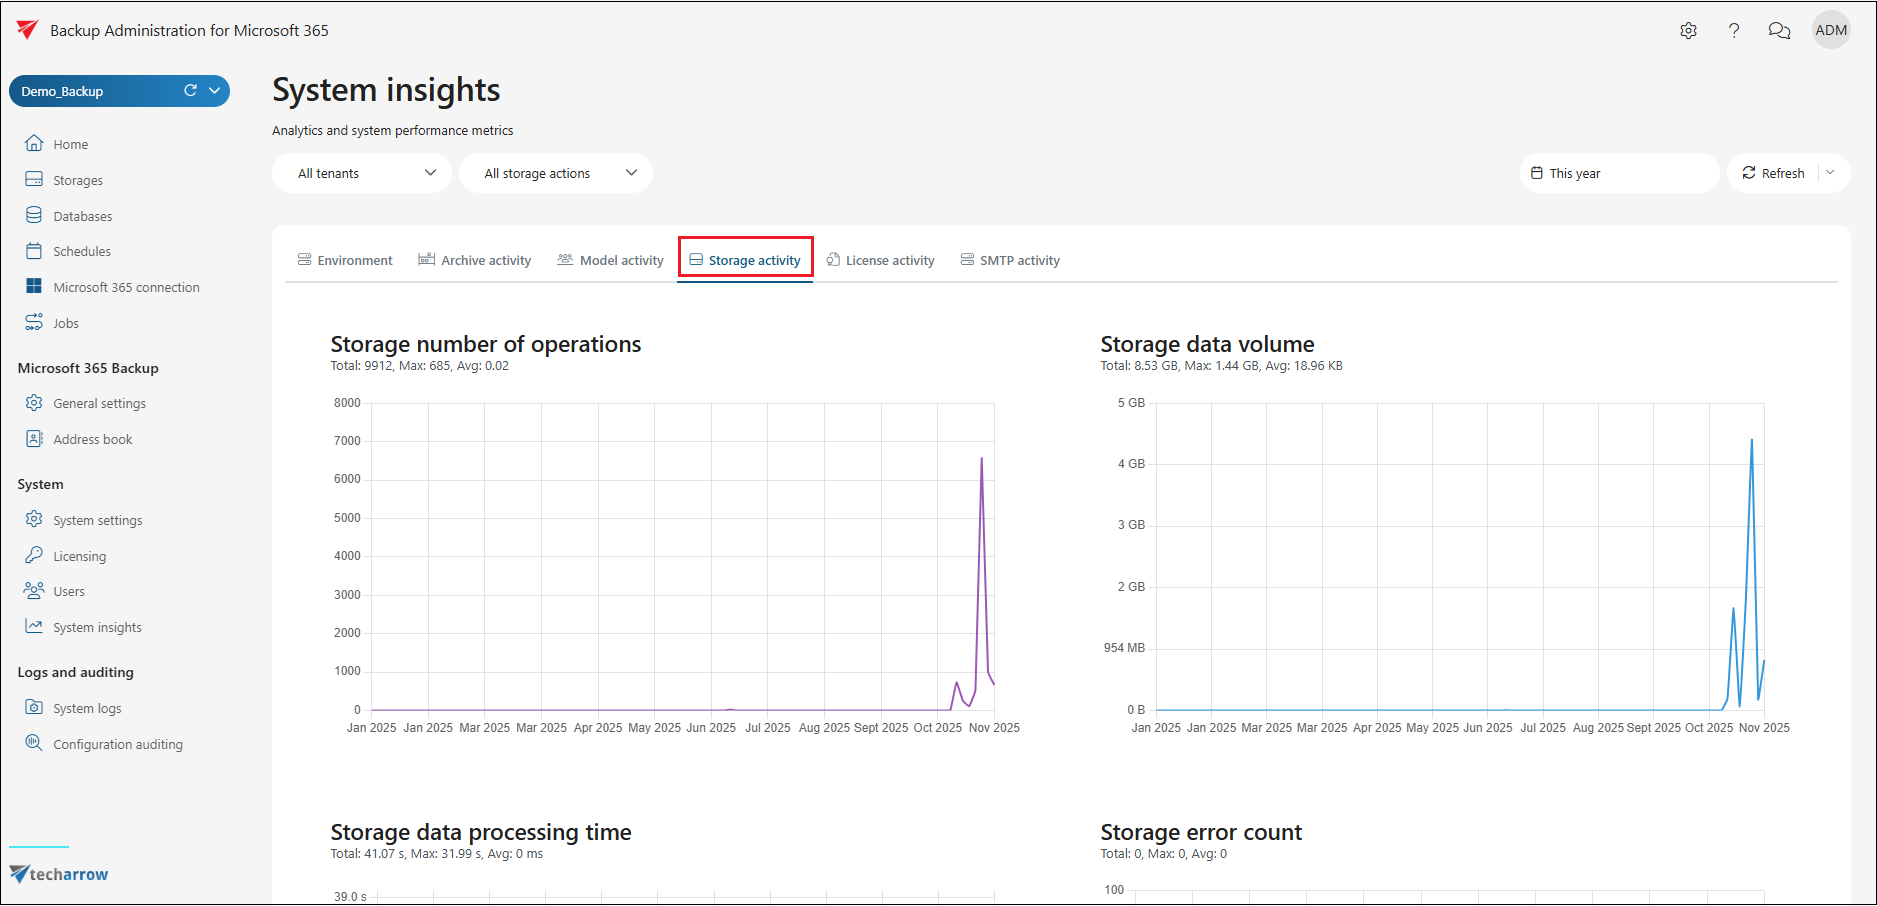Open the ADM user avatar menu
Screen dimensions: 1877x906
[1830, 31]
